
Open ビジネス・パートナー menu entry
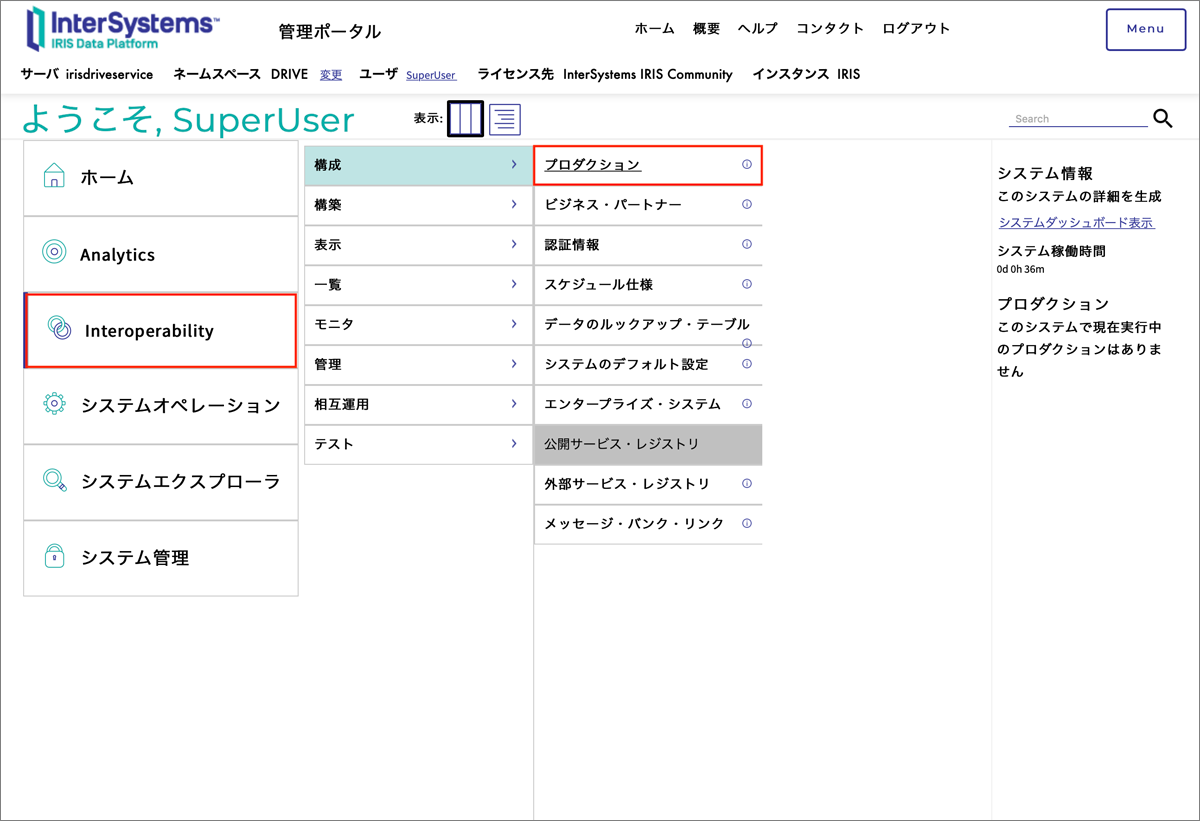(613, 204)
